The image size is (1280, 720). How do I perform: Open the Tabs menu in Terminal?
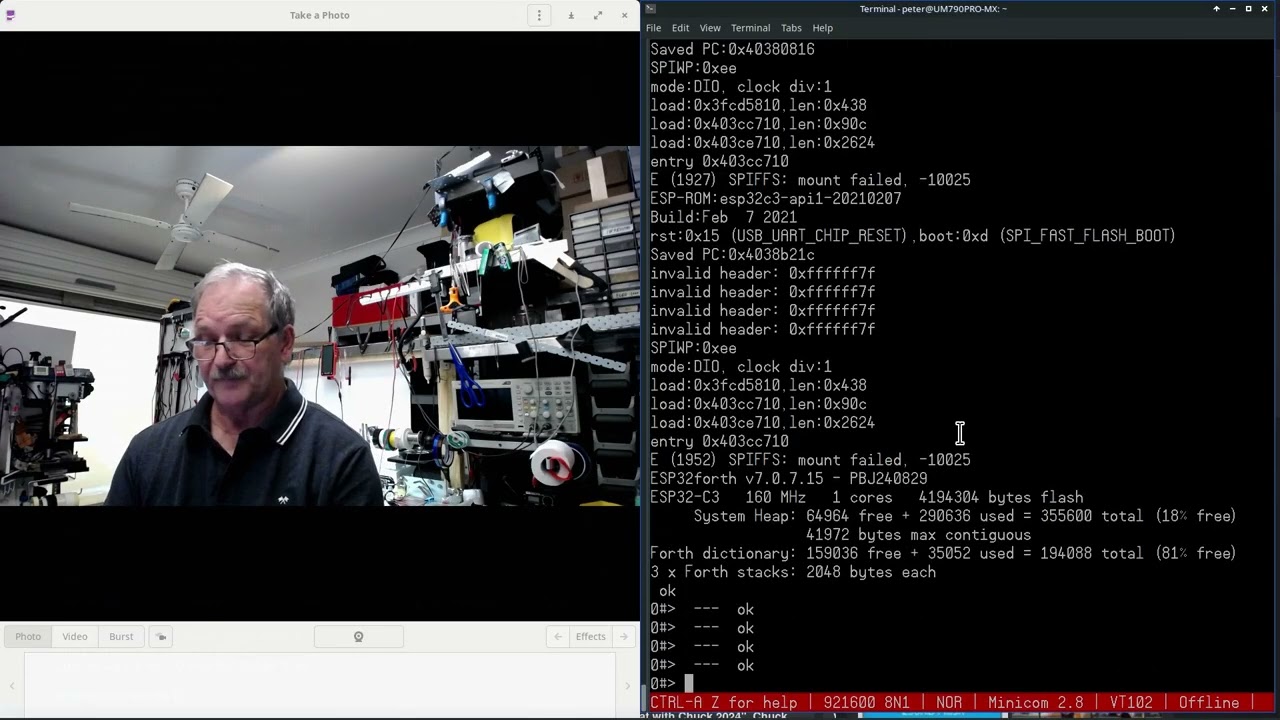pyautogui.click(x=791, y=28)
